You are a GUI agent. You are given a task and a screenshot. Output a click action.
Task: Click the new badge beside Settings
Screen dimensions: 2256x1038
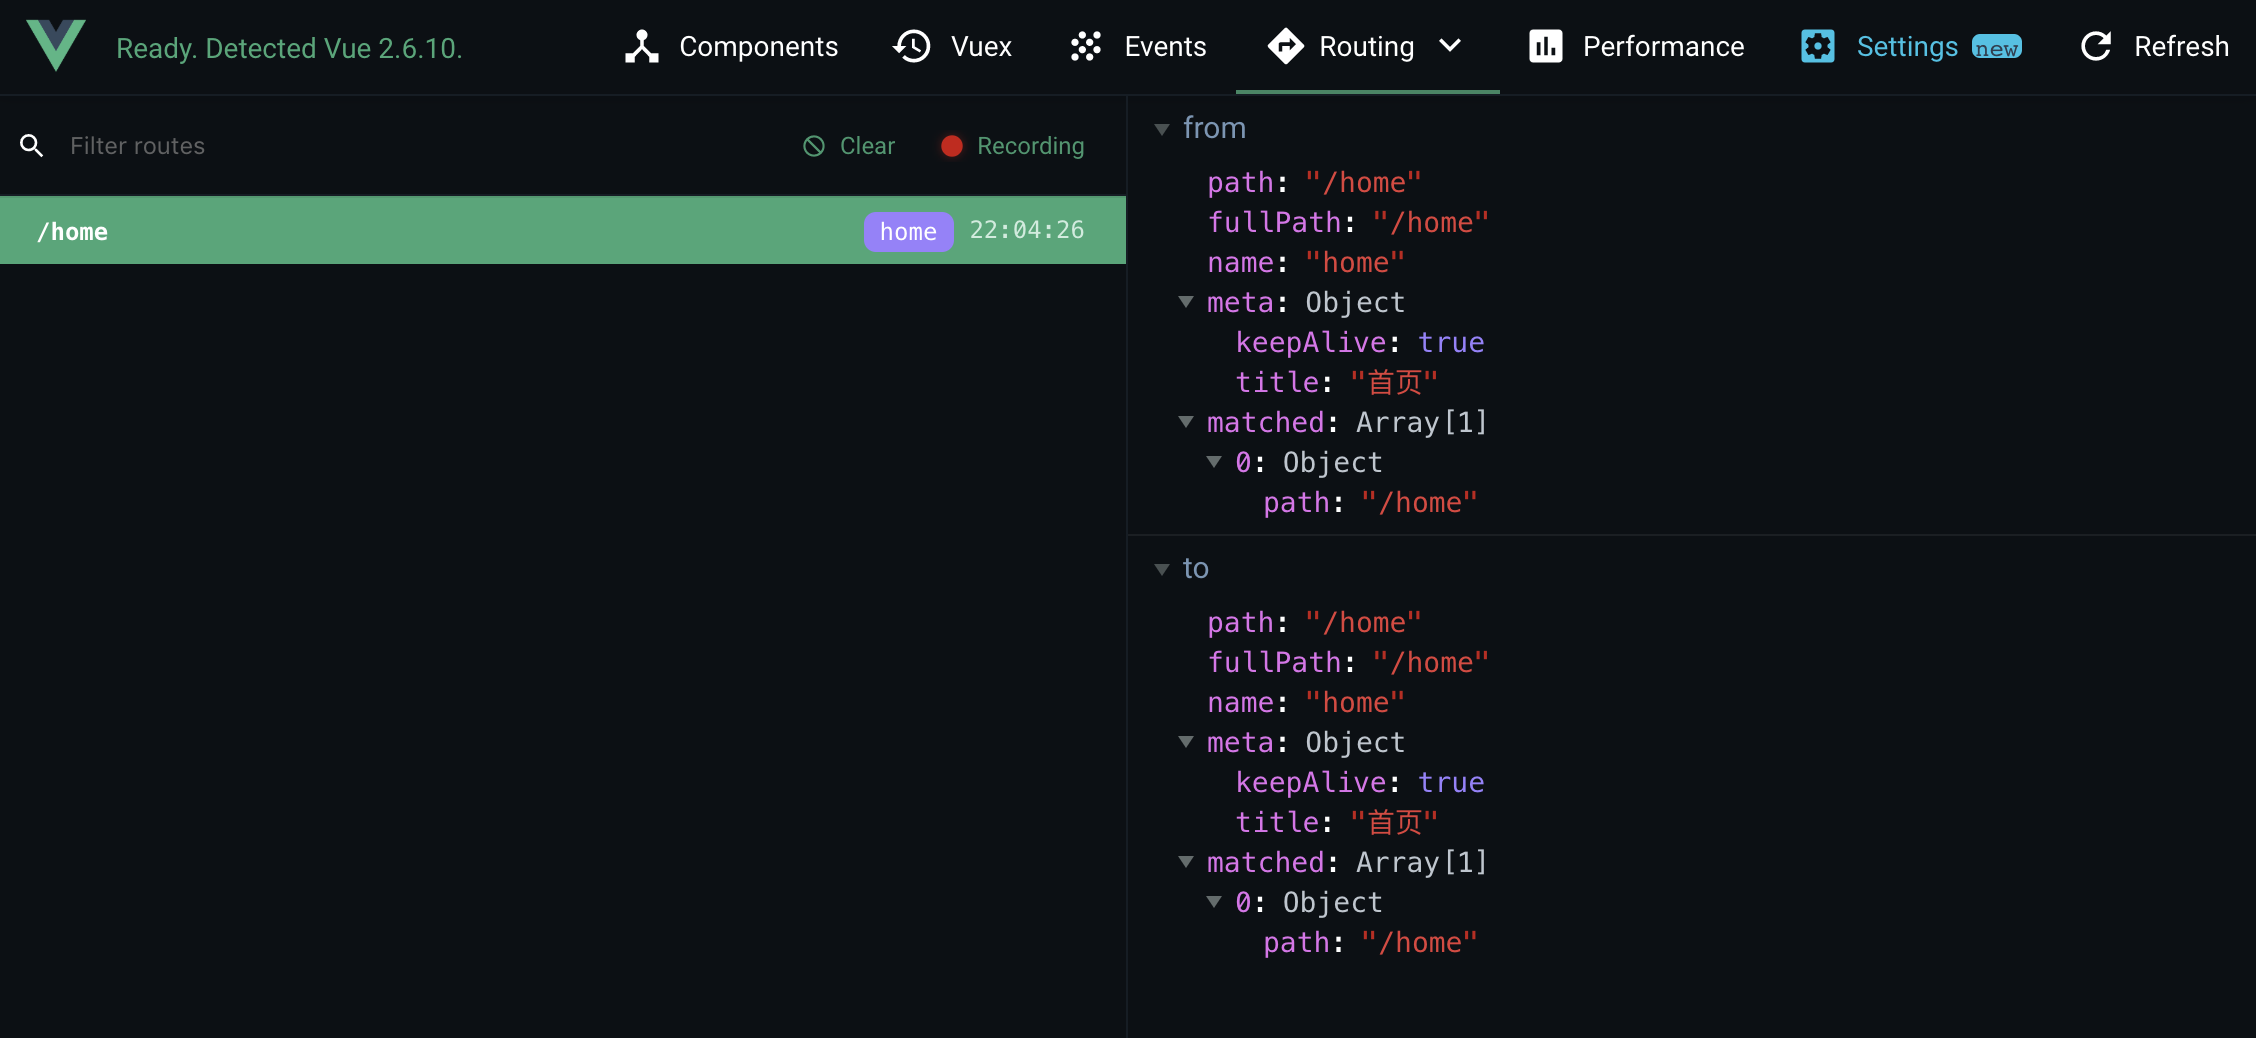point(1997,48)
